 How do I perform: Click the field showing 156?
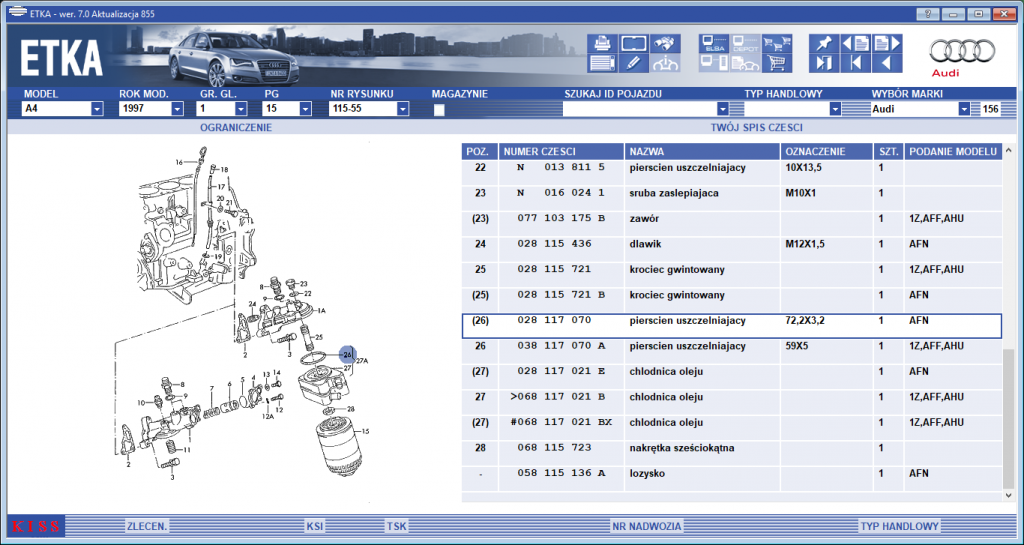[991, 109]
